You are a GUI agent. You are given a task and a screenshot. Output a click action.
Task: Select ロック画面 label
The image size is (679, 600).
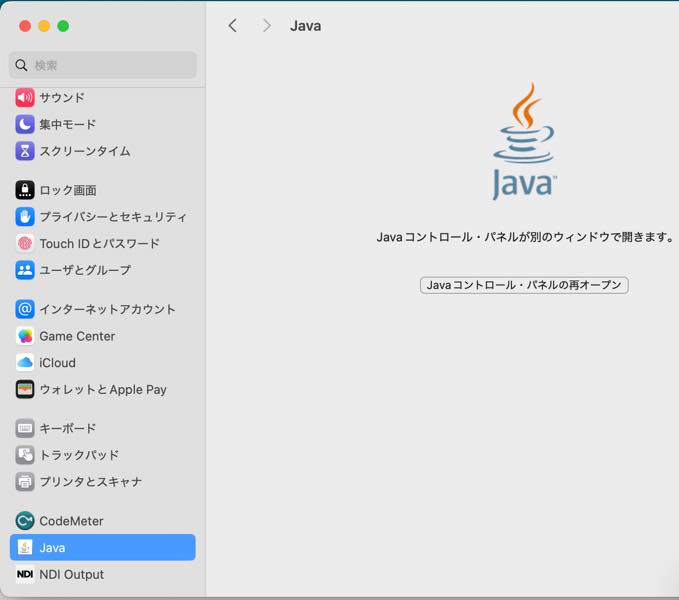pos(68,190)
